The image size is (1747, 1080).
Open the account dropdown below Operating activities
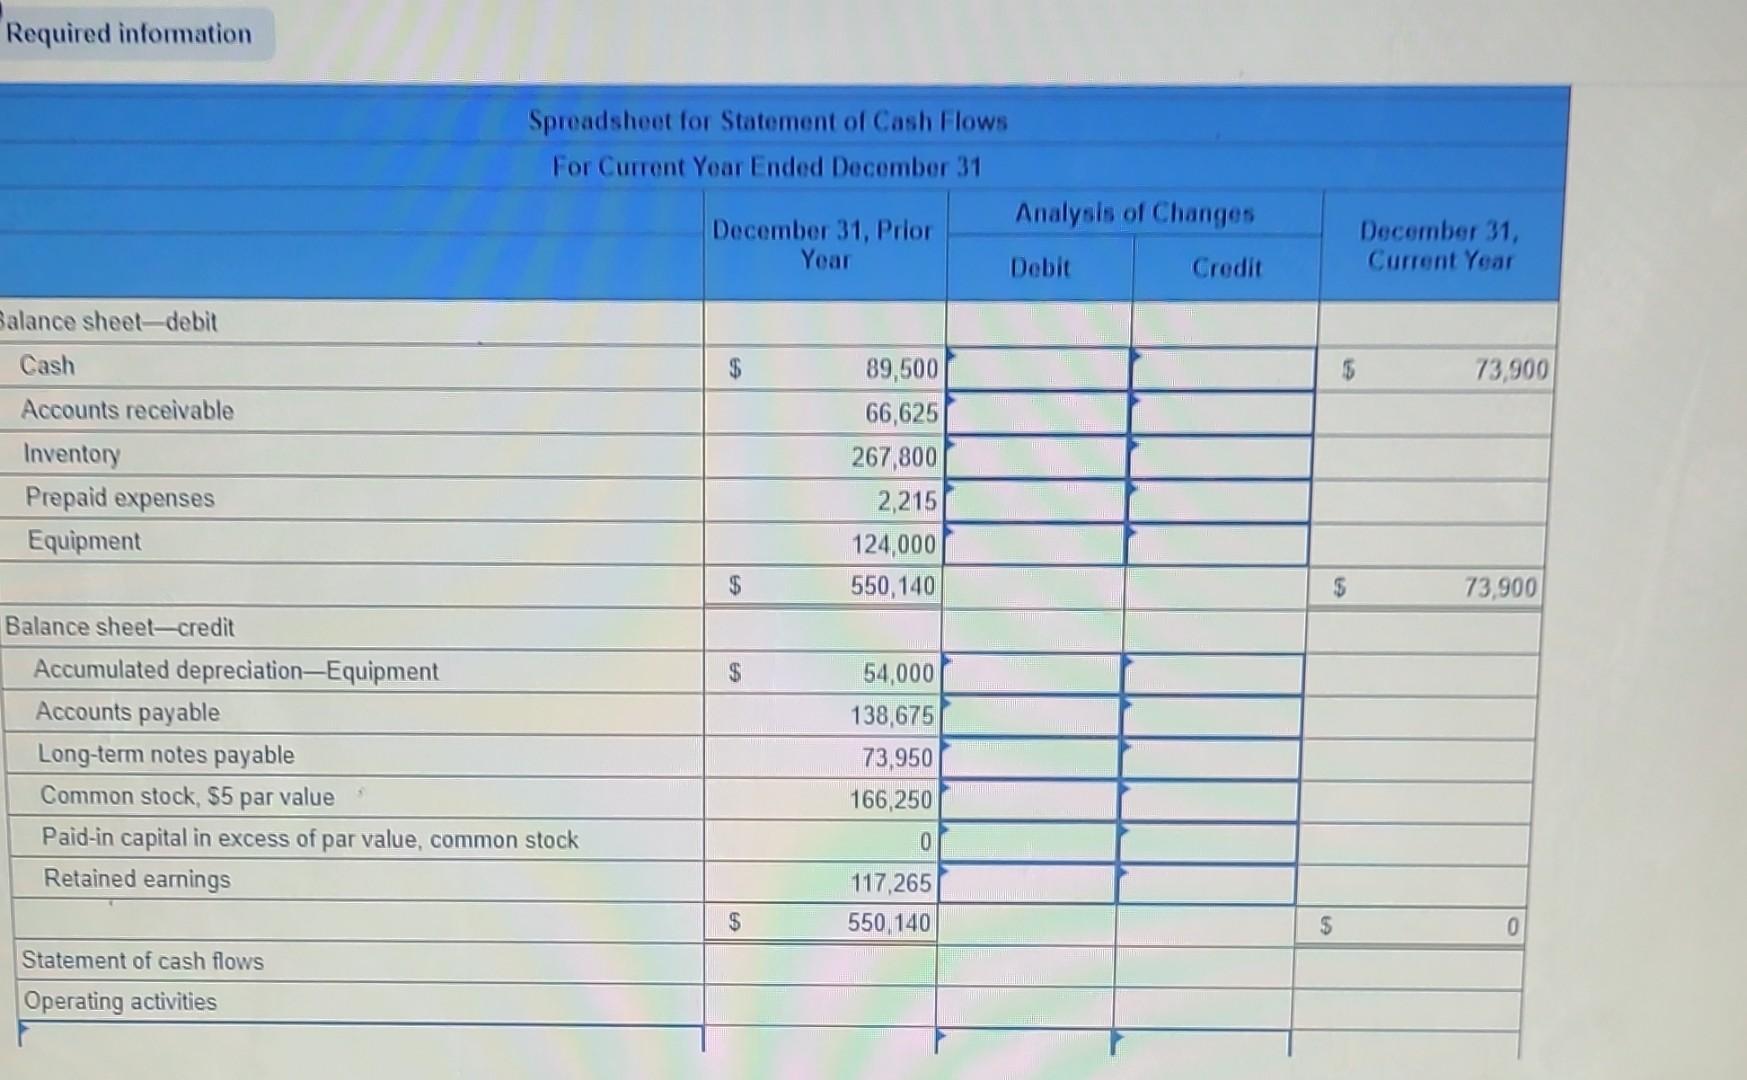(360, 1038)
